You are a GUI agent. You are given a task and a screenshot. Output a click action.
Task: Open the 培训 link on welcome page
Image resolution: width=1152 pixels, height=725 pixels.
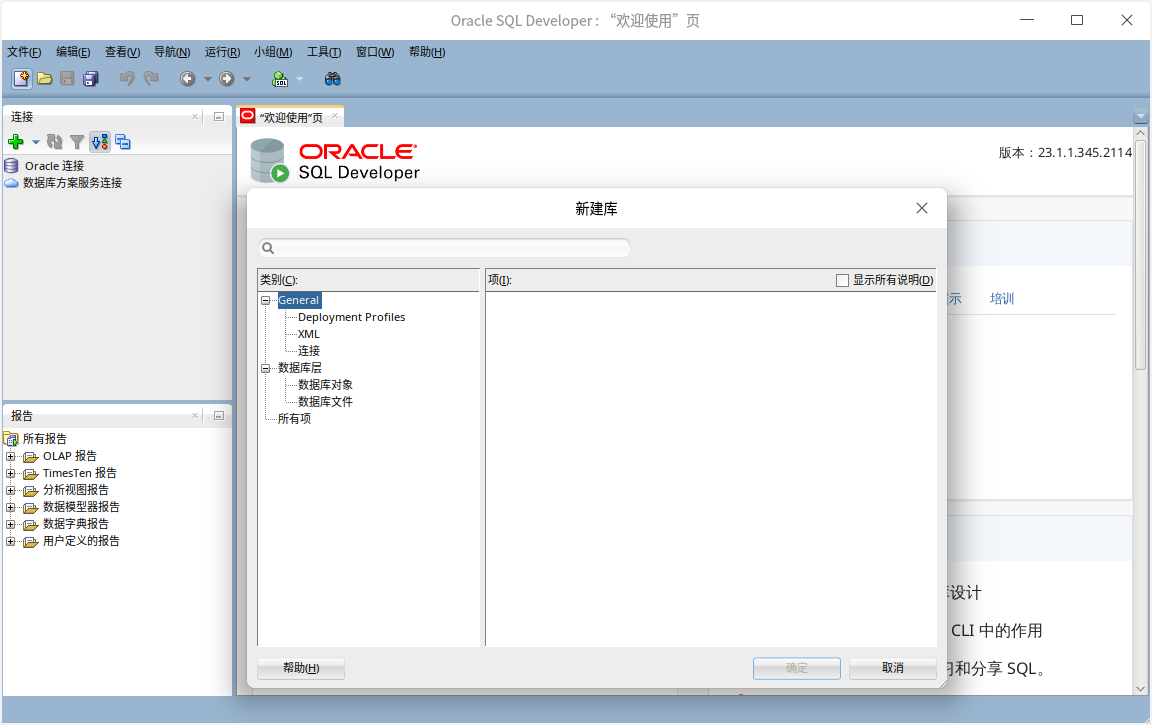pos(1001,299)
